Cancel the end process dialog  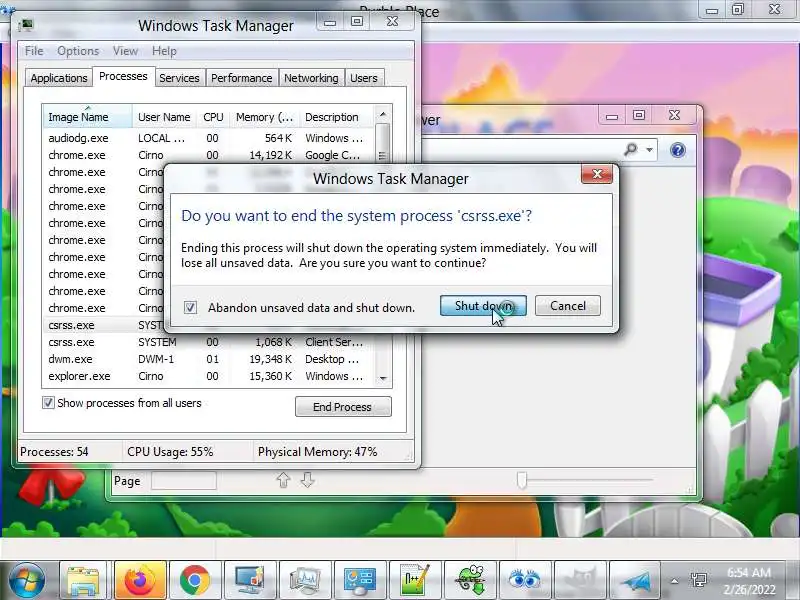tap(567, 306)
